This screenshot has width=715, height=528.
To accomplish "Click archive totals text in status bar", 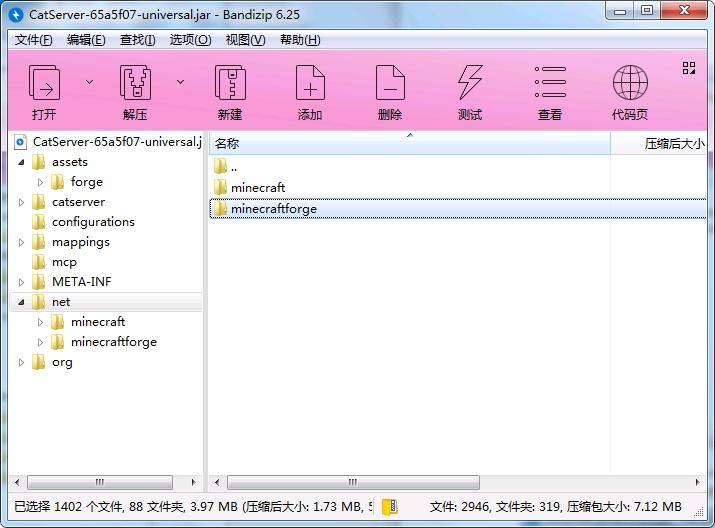I will 555,507.
